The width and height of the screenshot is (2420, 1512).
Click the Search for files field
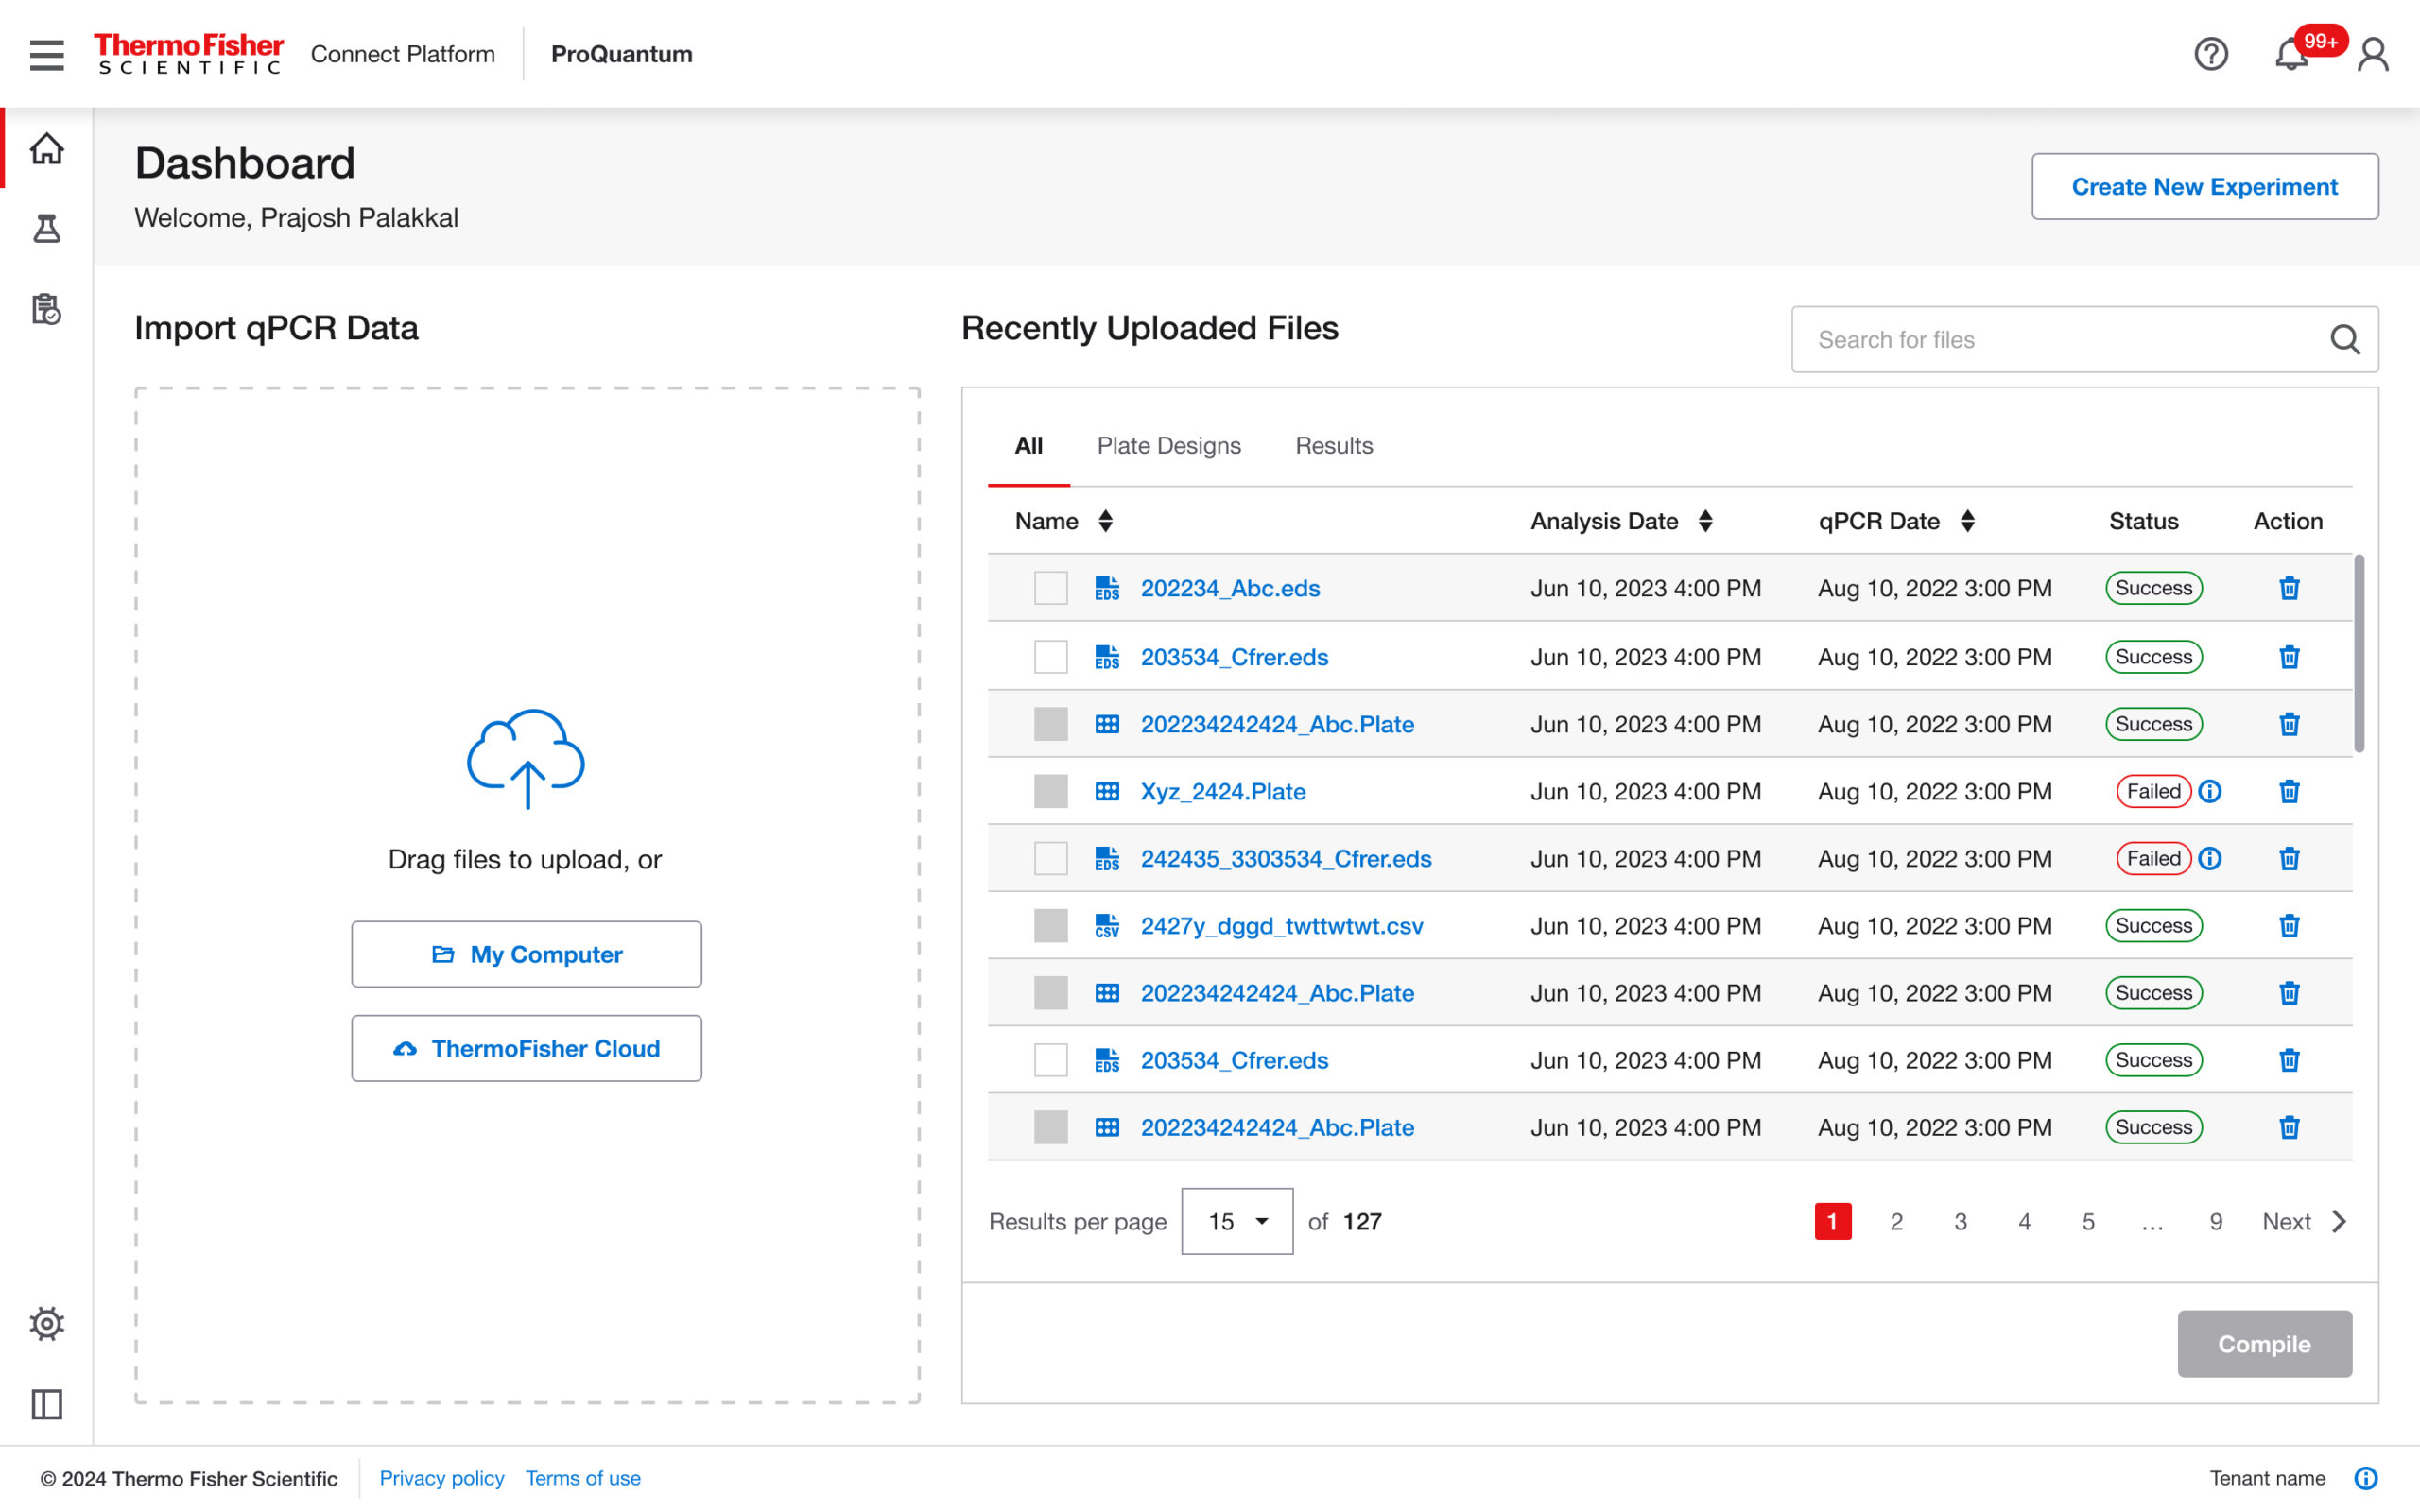tap(2060, 340)
